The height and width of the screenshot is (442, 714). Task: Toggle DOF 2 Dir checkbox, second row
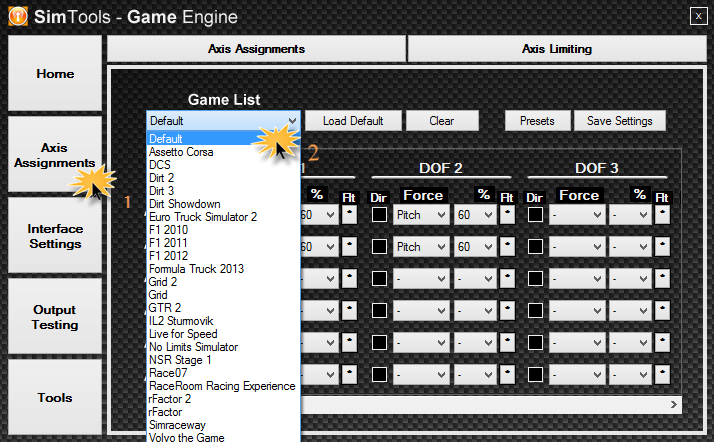tap(379, 247)
